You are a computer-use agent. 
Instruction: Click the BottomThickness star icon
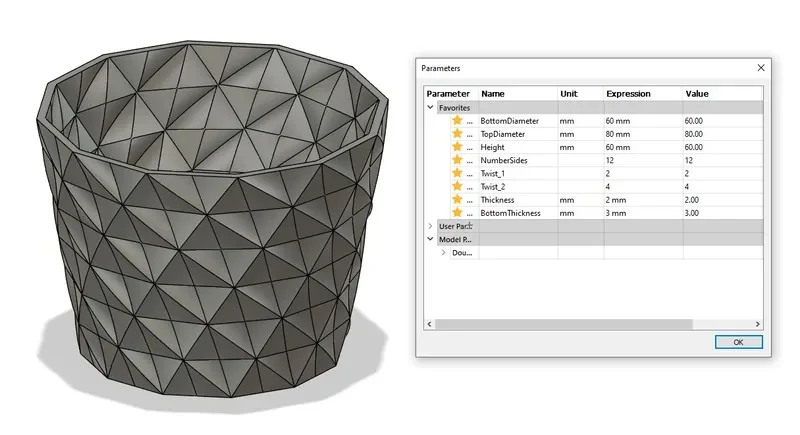[457, 213]
